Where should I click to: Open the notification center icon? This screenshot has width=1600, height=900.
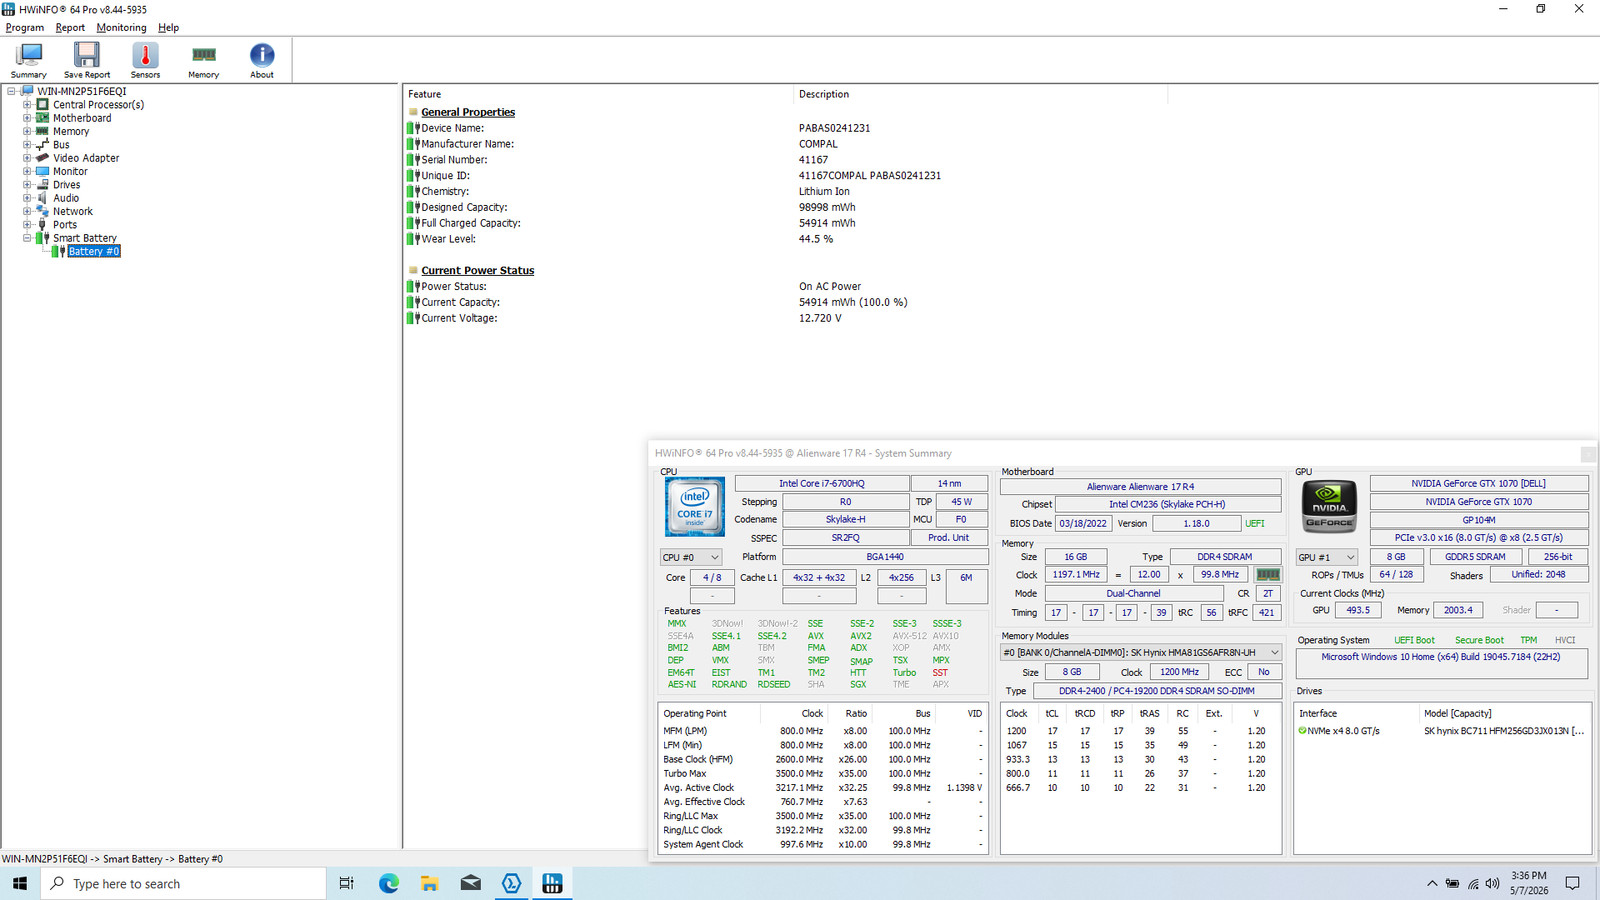(1572, 883)
